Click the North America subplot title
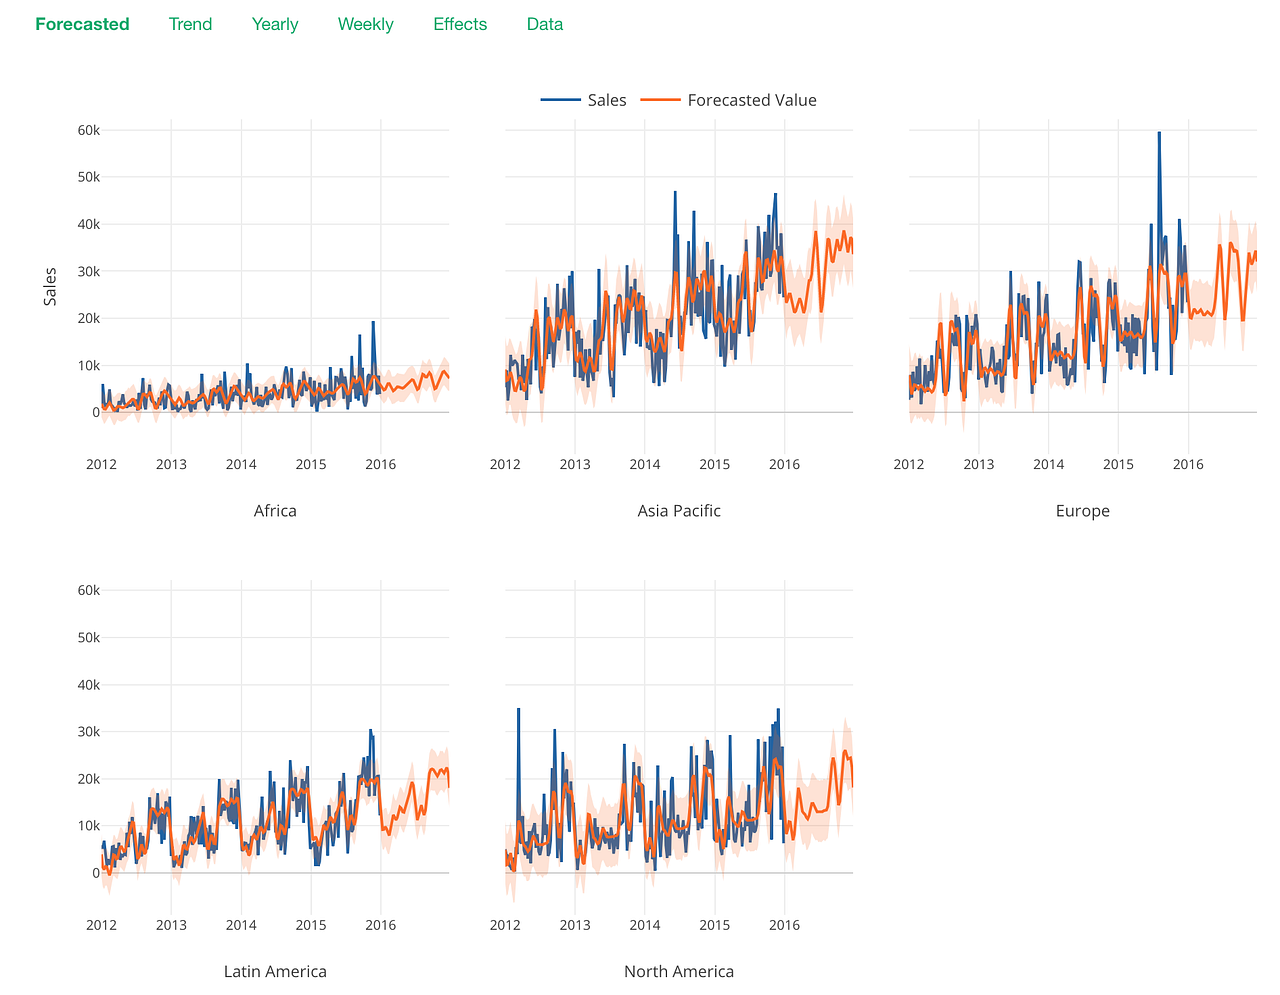The height and width of the screenshot is (995, 1280). click(x=679, y=971)
